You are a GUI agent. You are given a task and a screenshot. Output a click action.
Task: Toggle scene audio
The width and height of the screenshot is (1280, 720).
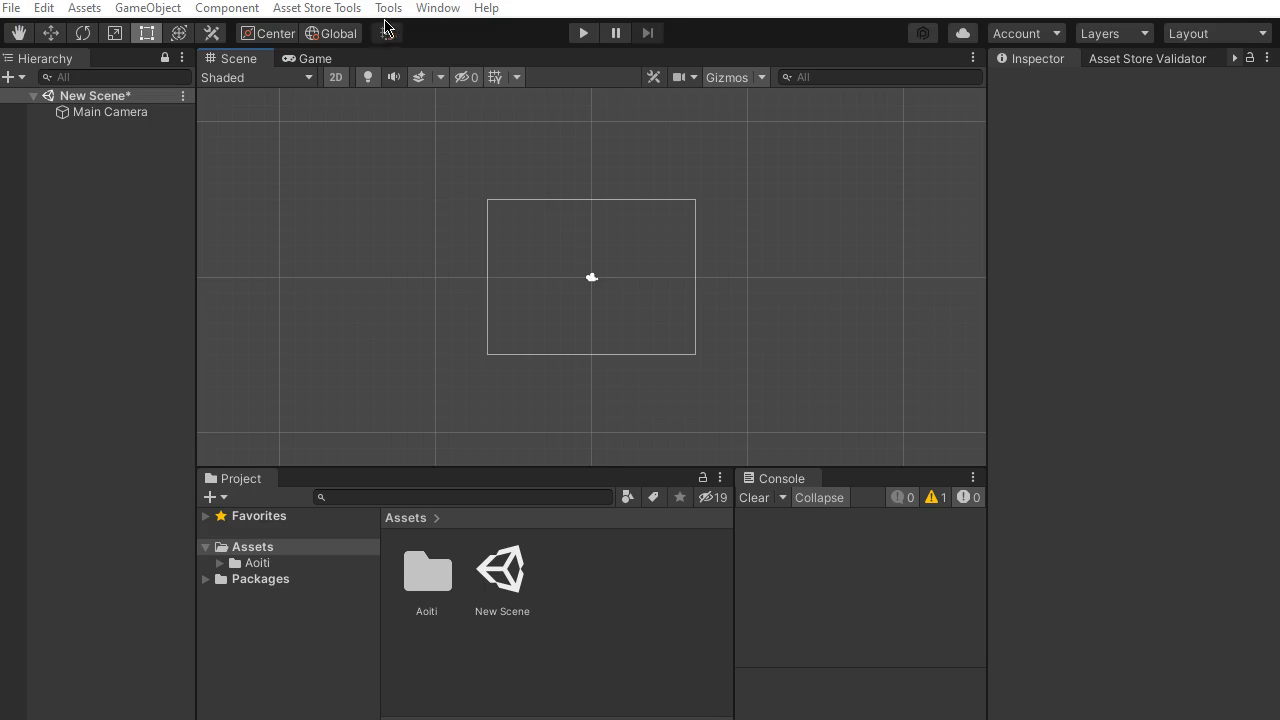click(393, 77)
